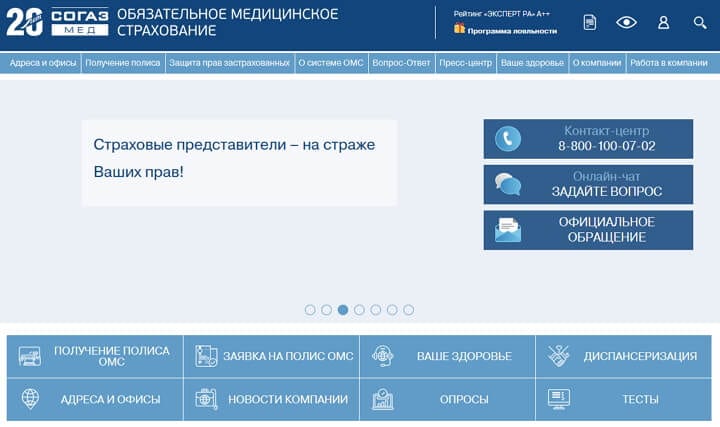Click the phone icon of Контакт-центр
The image size is (720, 427).
coord(508,138)
